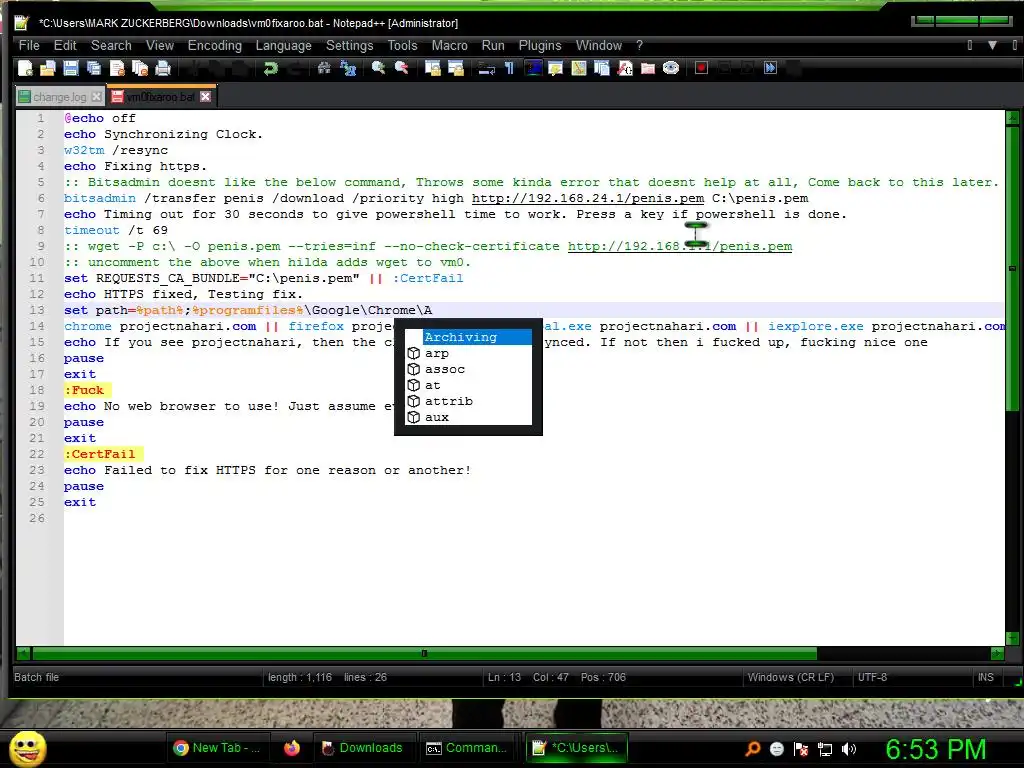Open Chrome New Tab from taskbar
The width and height of the screenshot is (1024, 768).
point(217,748)
